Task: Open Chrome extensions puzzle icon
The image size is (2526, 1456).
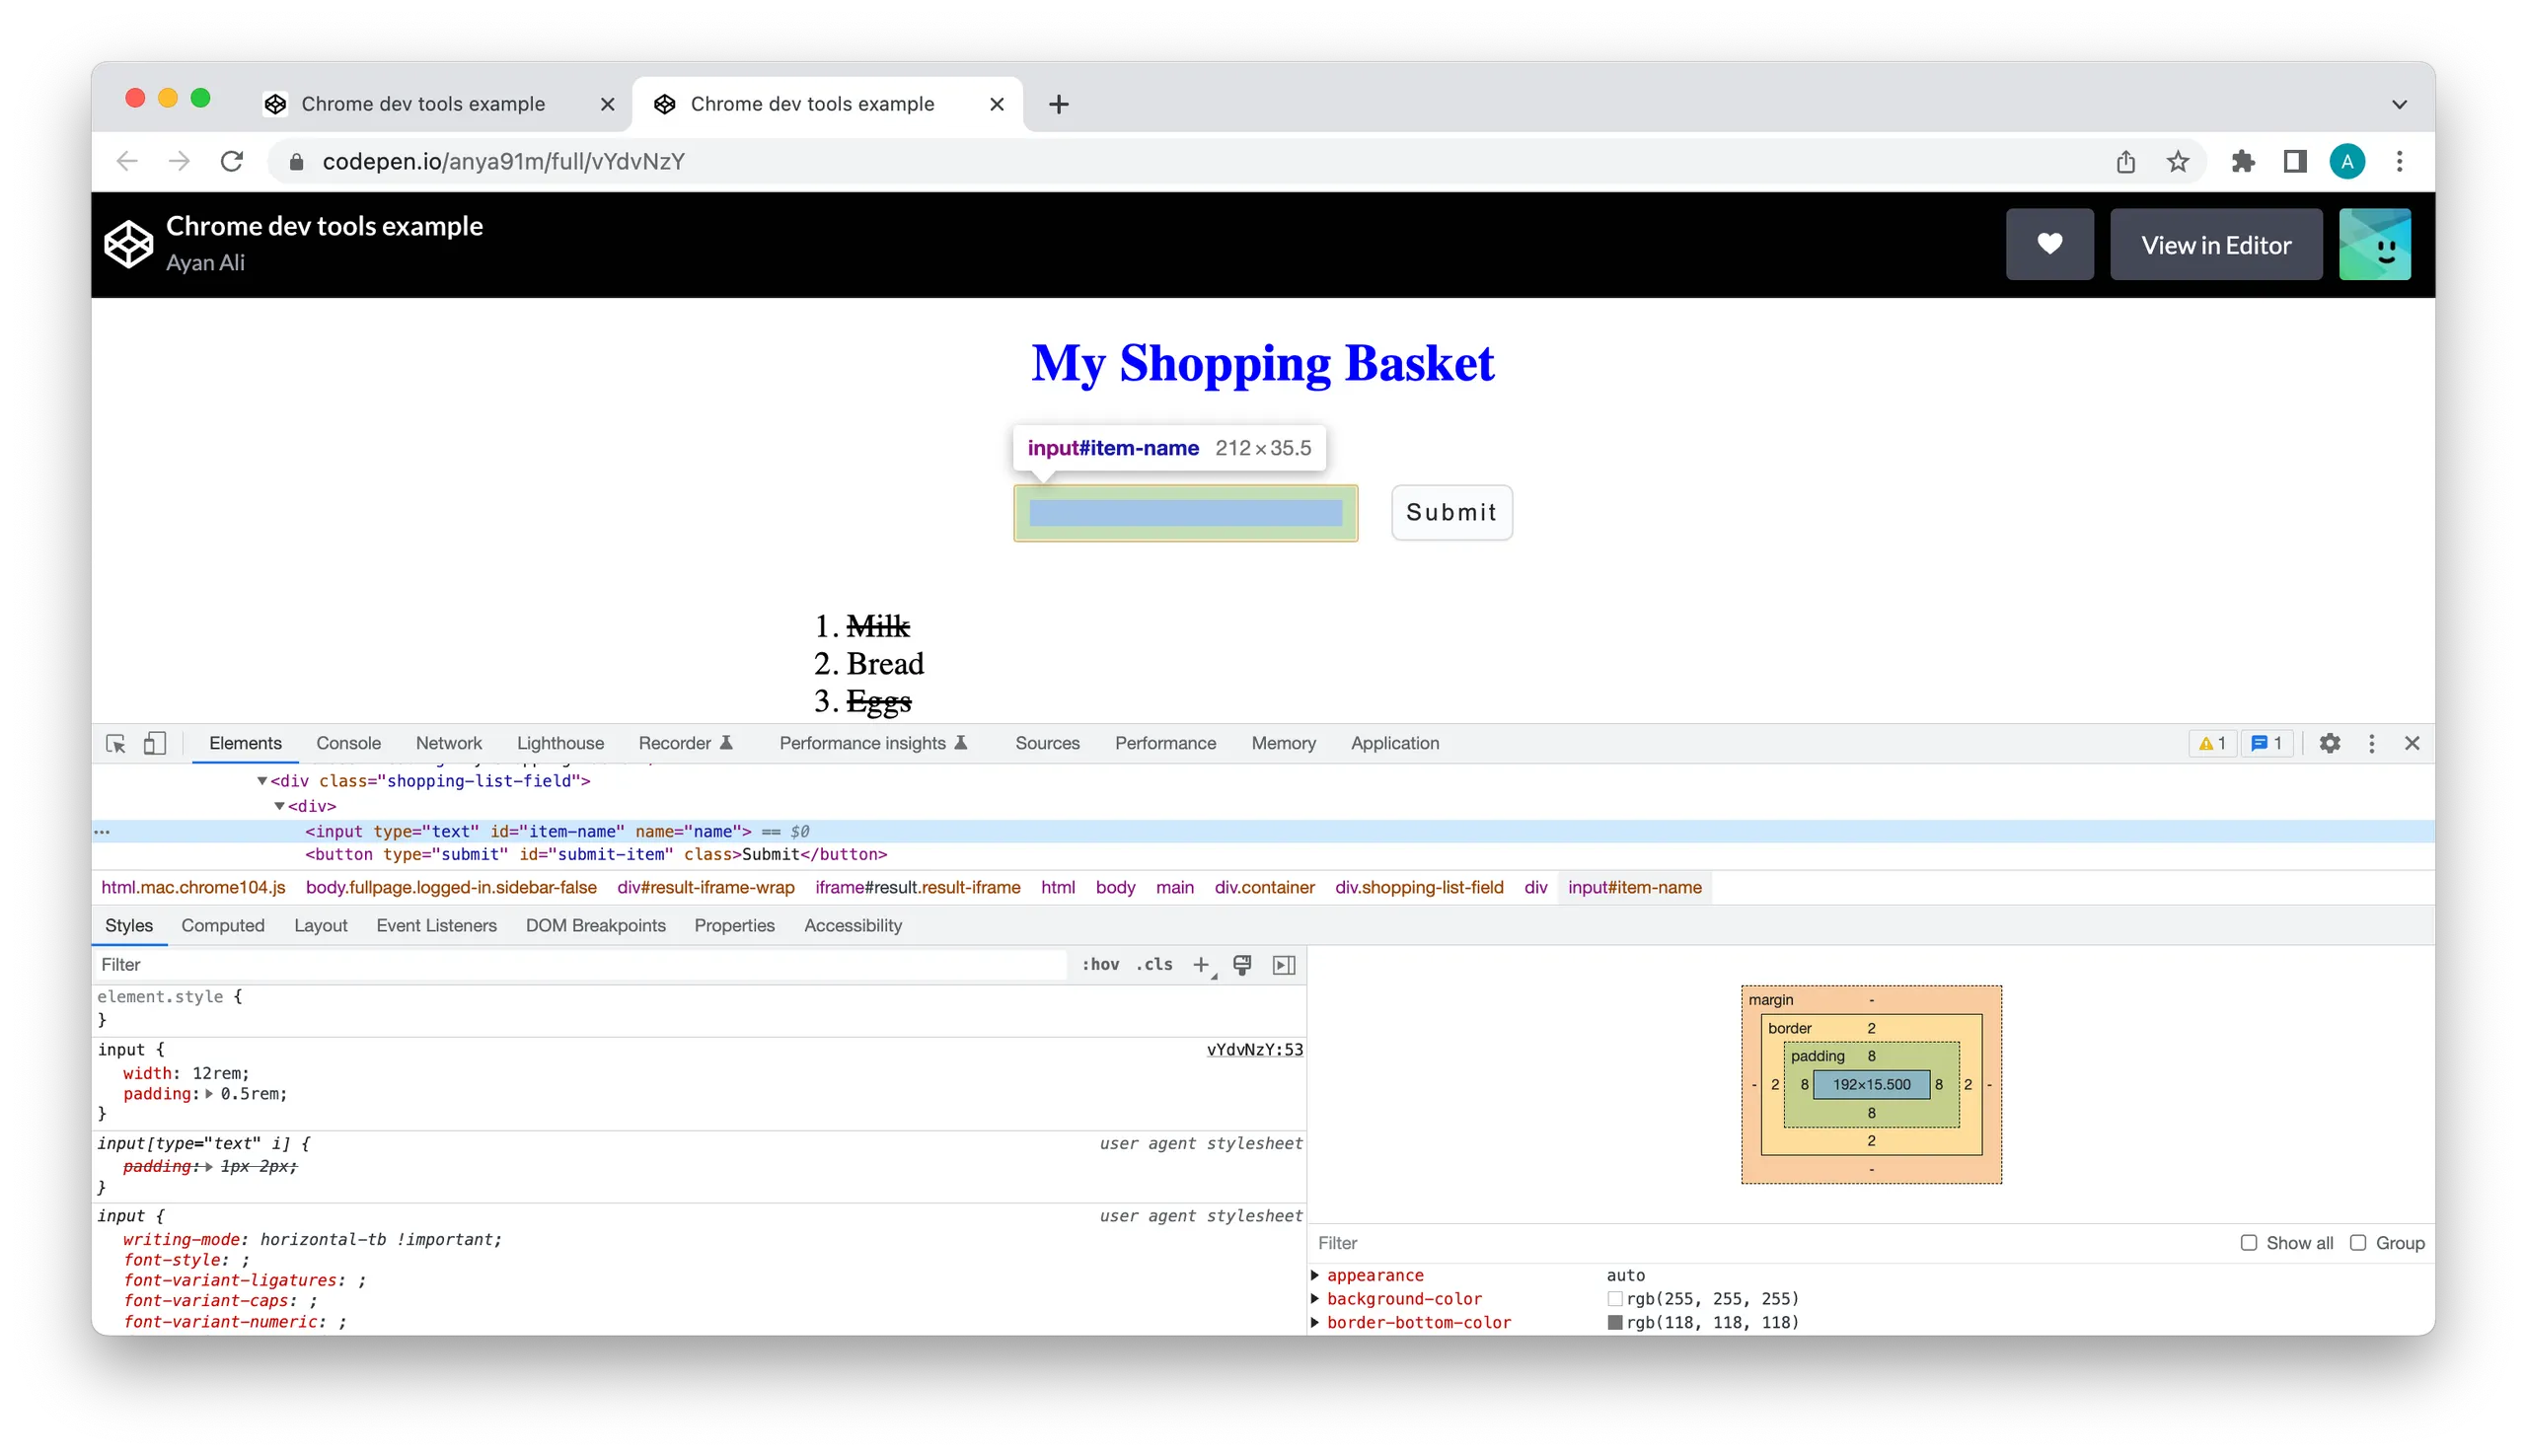Action: (x=2242, y=161)
